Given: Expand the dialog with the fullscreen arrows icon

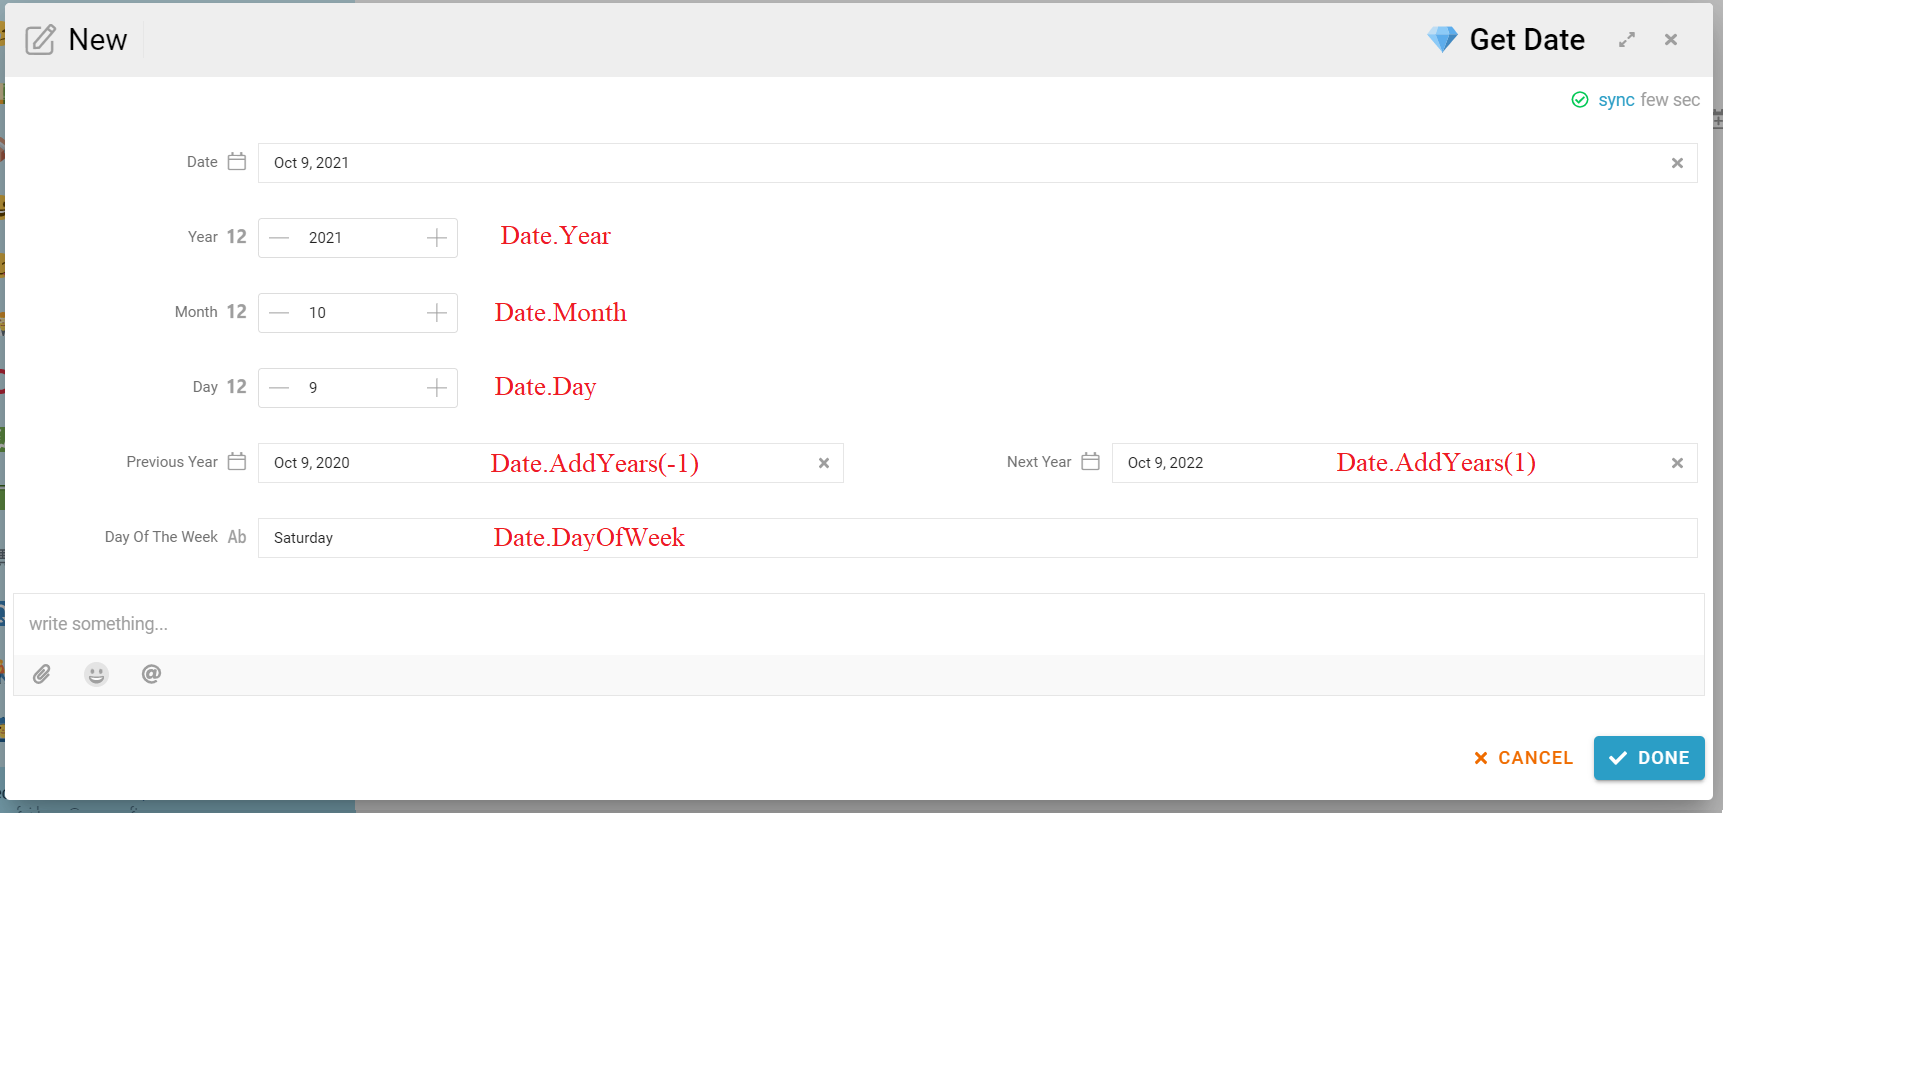Looking at the screenshot, I should click(1627, 40).
